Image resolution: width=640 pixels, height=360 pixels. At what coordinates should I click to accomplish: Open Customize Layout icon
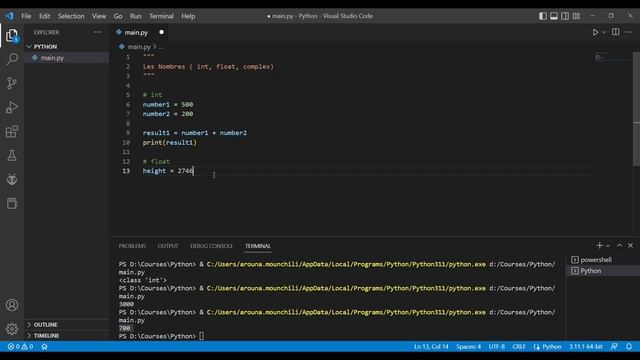coord(576,16)
